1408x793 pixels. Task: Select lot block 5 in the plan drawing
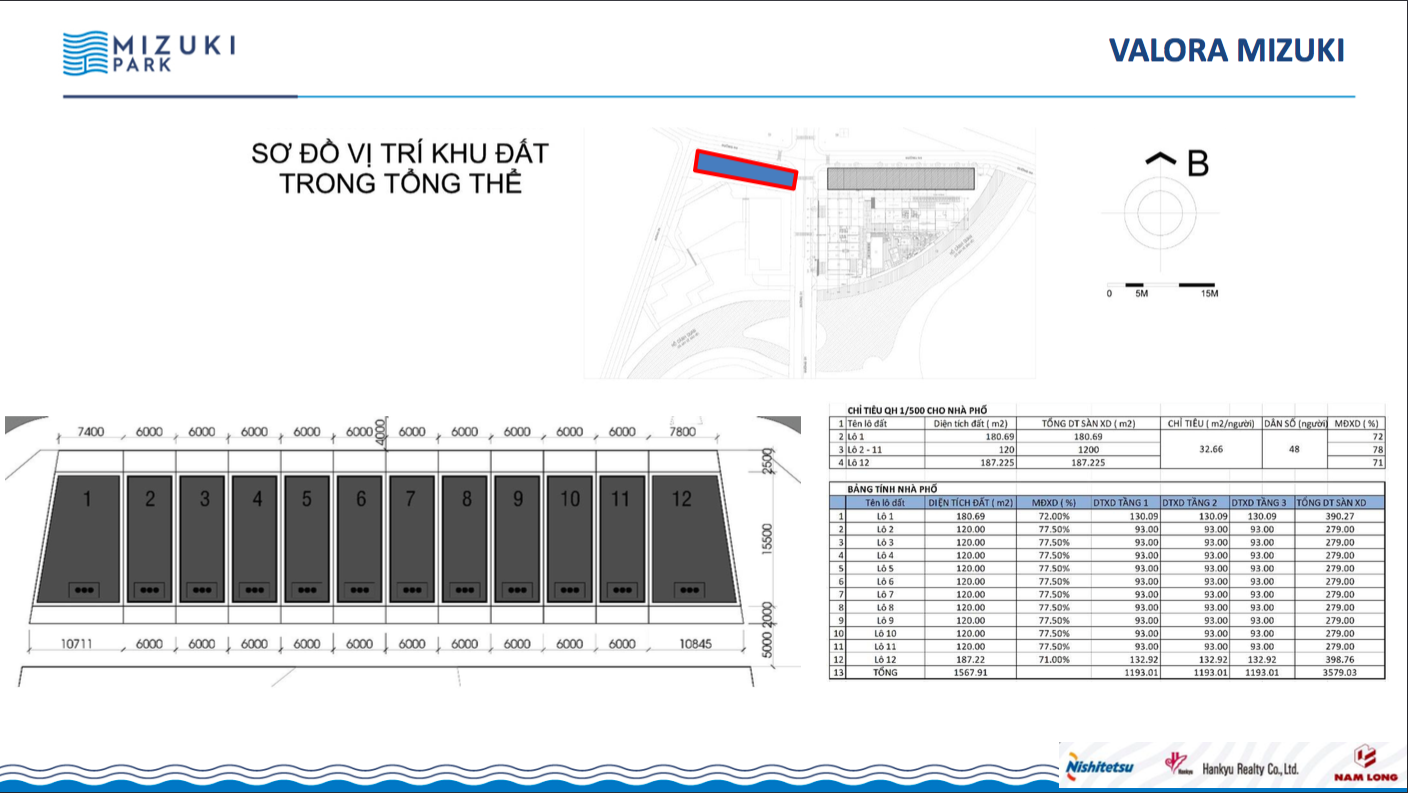point(308,539)
